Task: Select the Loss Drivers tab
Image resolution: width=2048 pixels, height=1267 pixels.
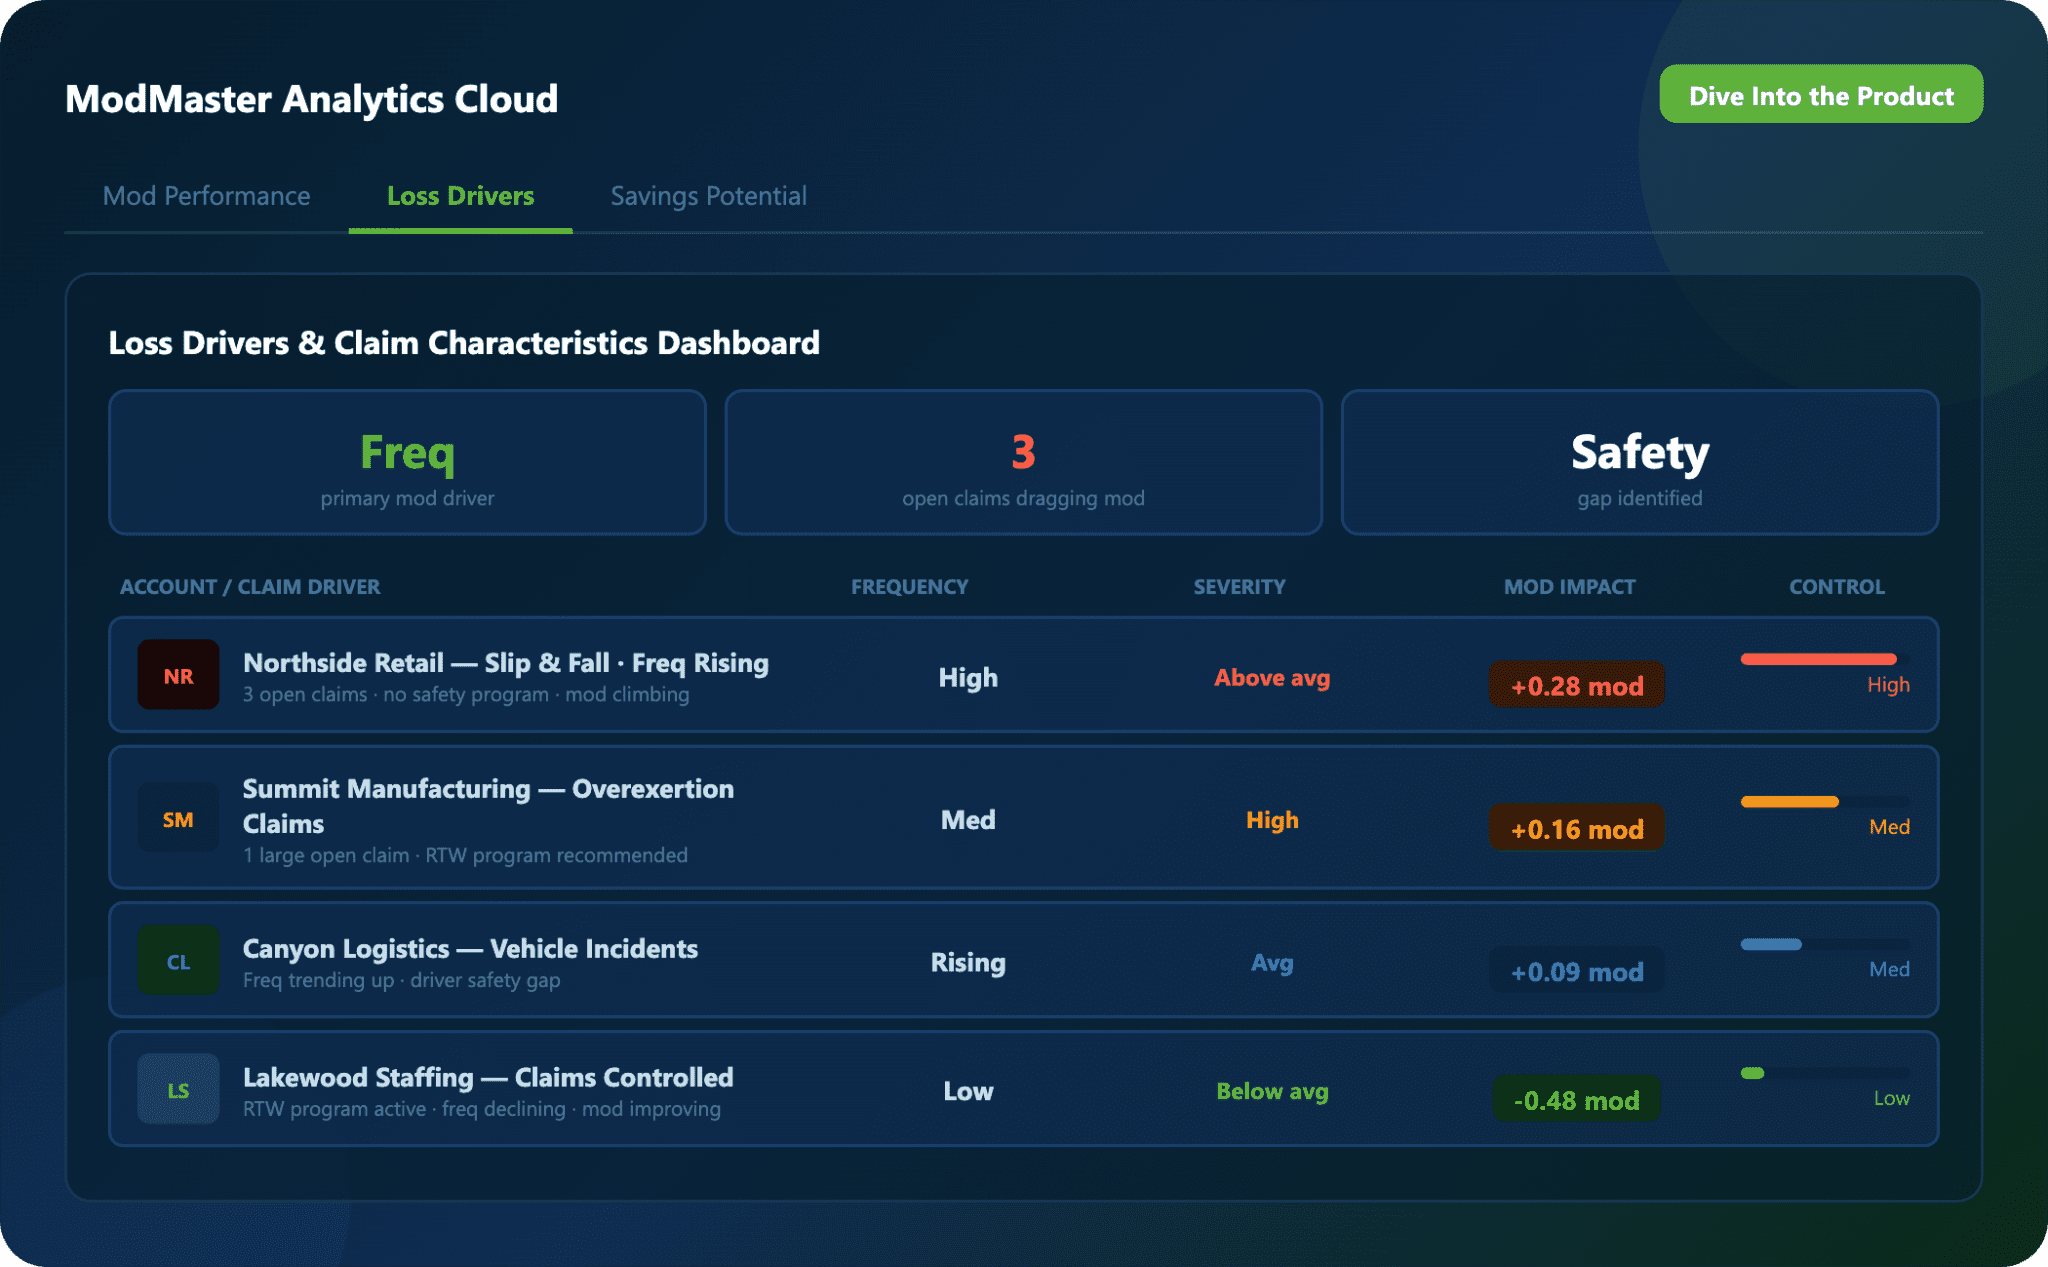Action: 460,196
